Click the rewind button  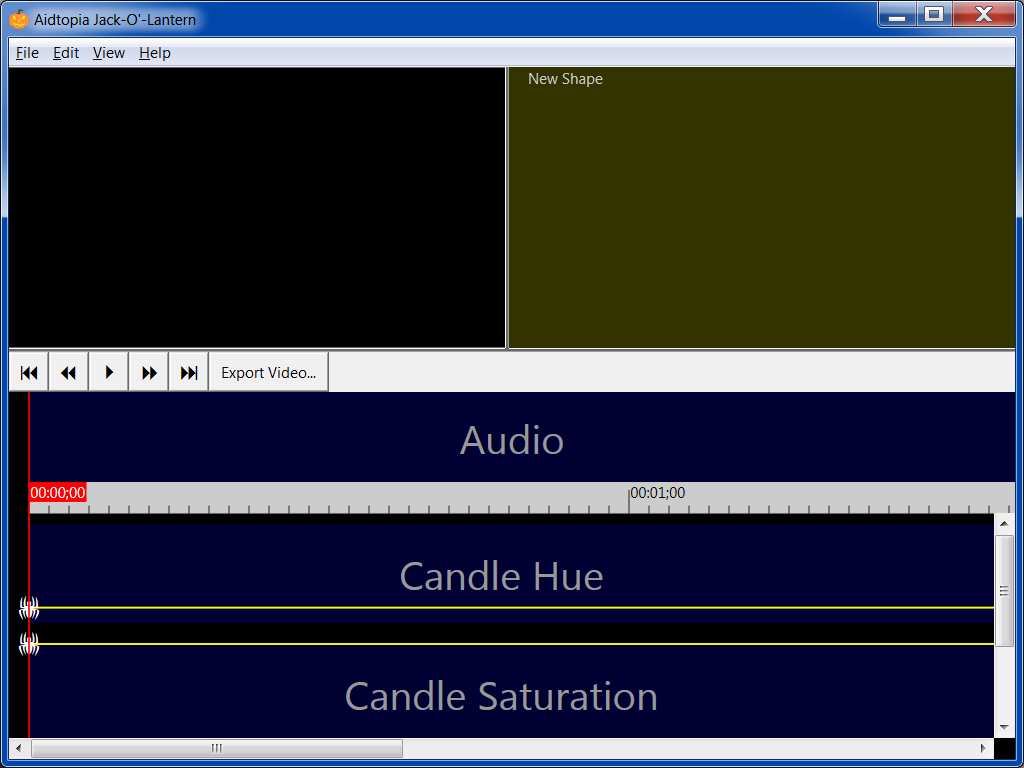[x=69, y=372]
